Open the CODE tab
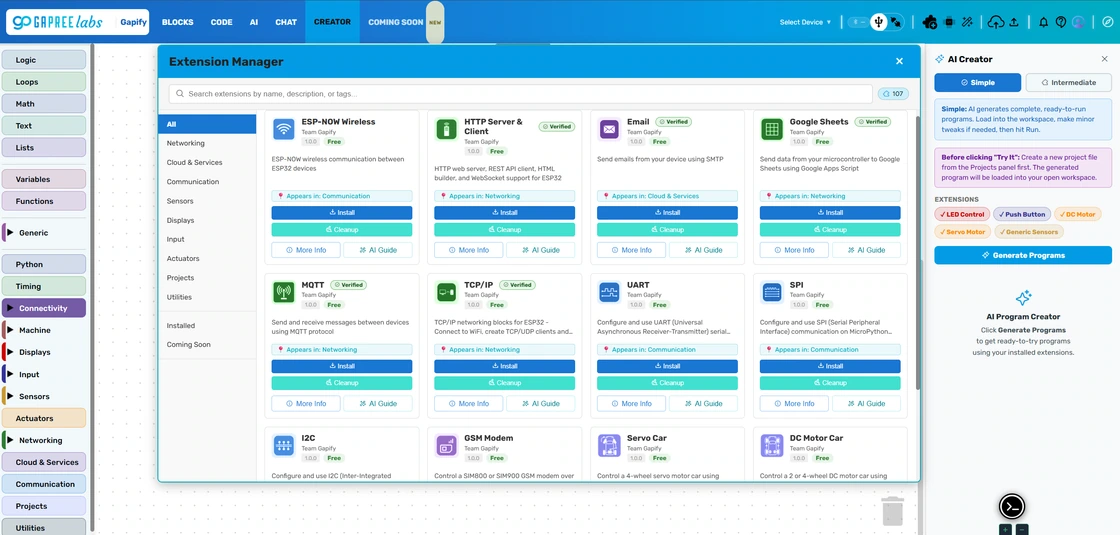 221,22
